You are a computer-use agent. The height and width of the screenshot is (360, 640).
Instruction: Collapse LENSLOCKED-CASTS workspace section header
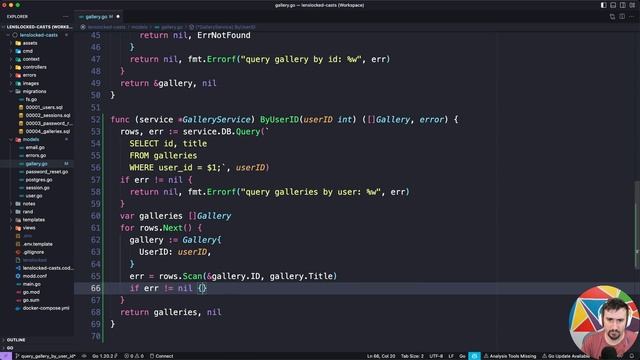click(37, 27)
